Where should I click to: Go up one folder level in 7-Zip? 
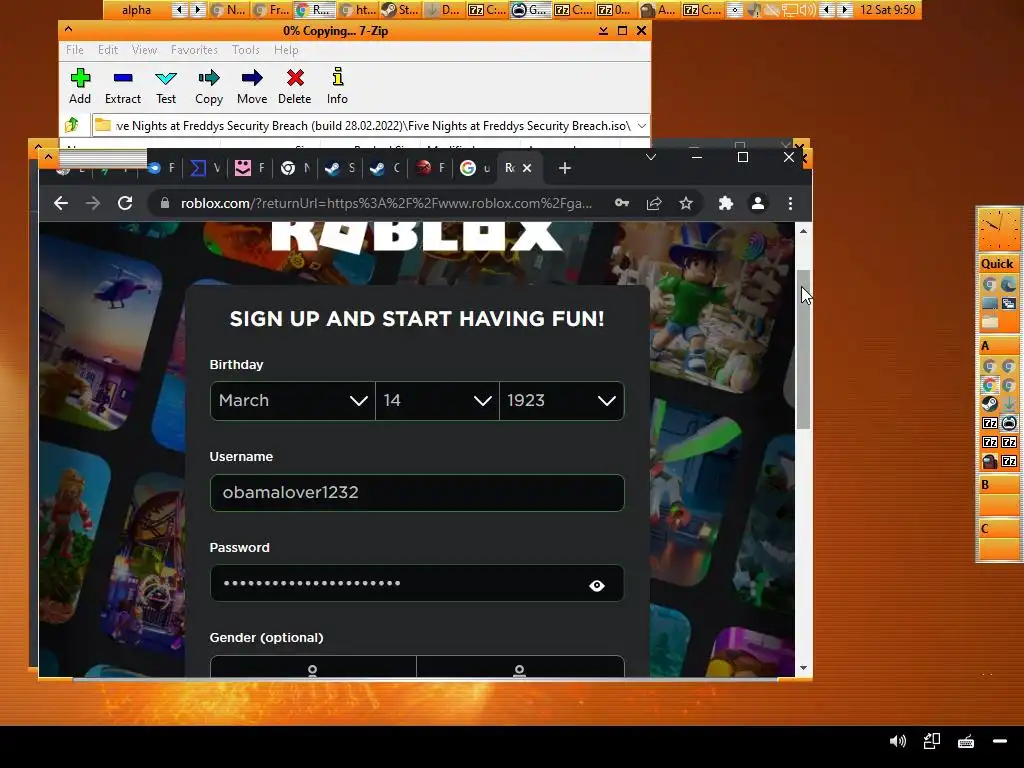pyautogui.click(x=72, y=125)
